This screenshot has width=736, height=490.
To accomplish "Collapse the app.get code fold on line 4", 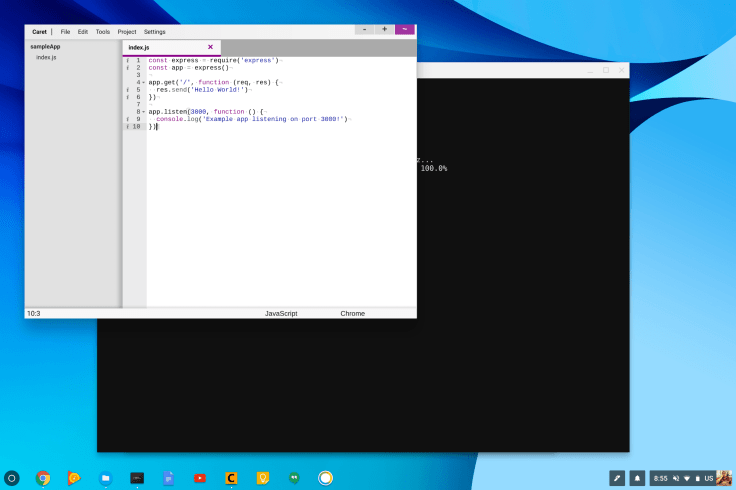I will pos(143,82).
